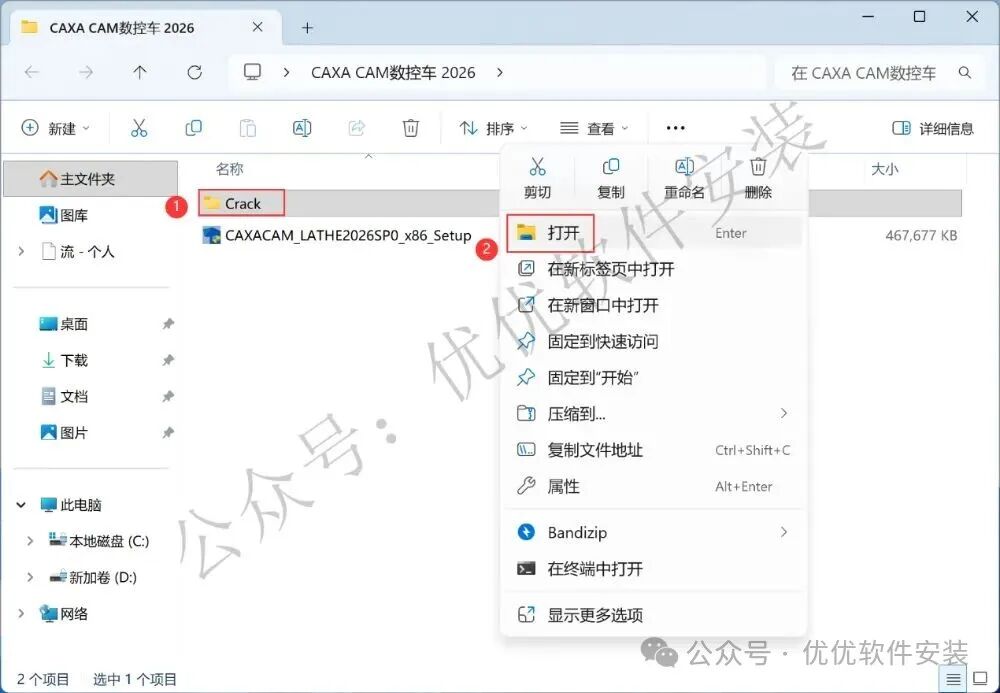
Task: Expand the 流 - 个人 tree node
Action: point(21,252)
